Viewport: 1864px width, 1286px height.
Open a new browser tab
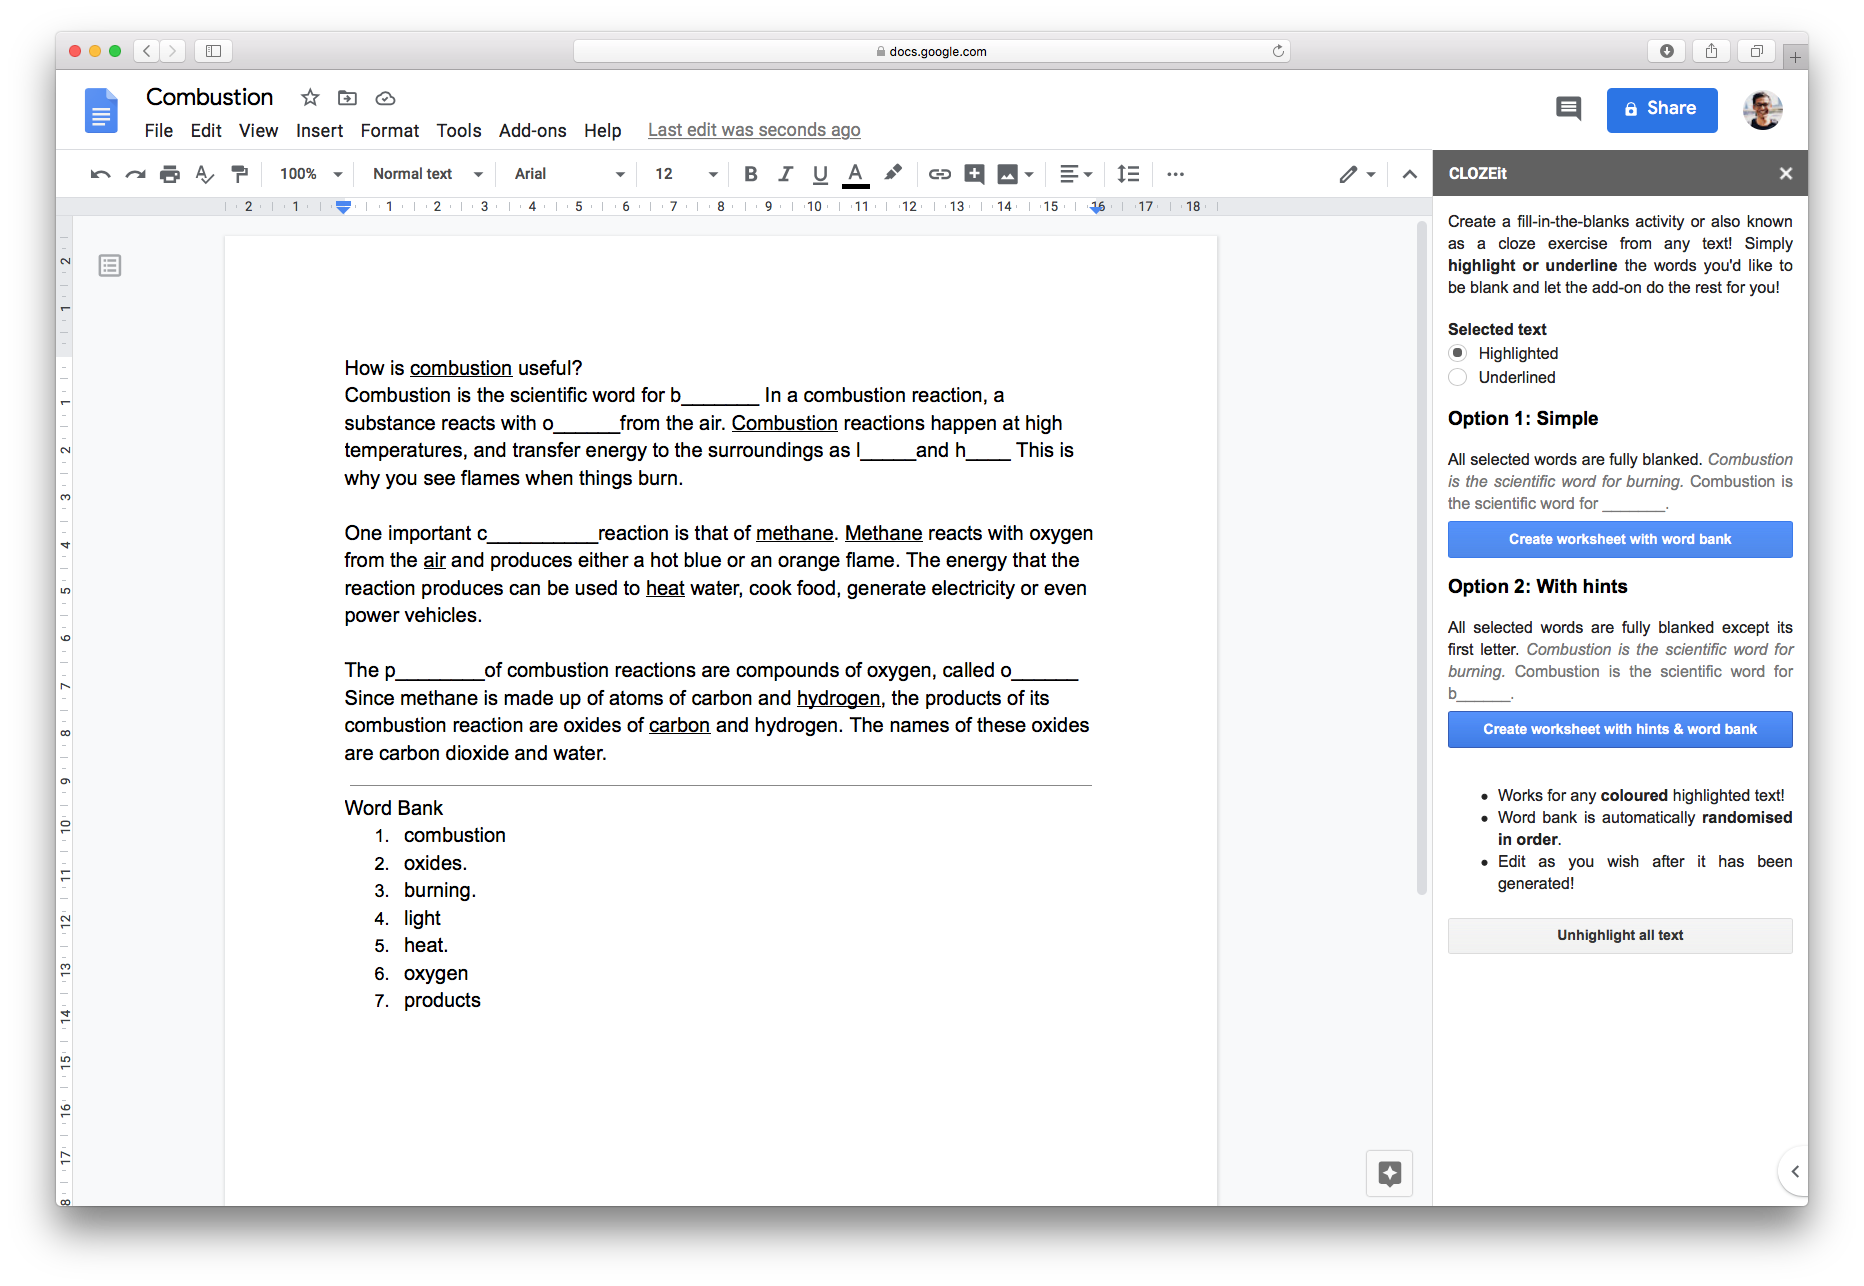pyautogui.click(x=1795, y=57)
